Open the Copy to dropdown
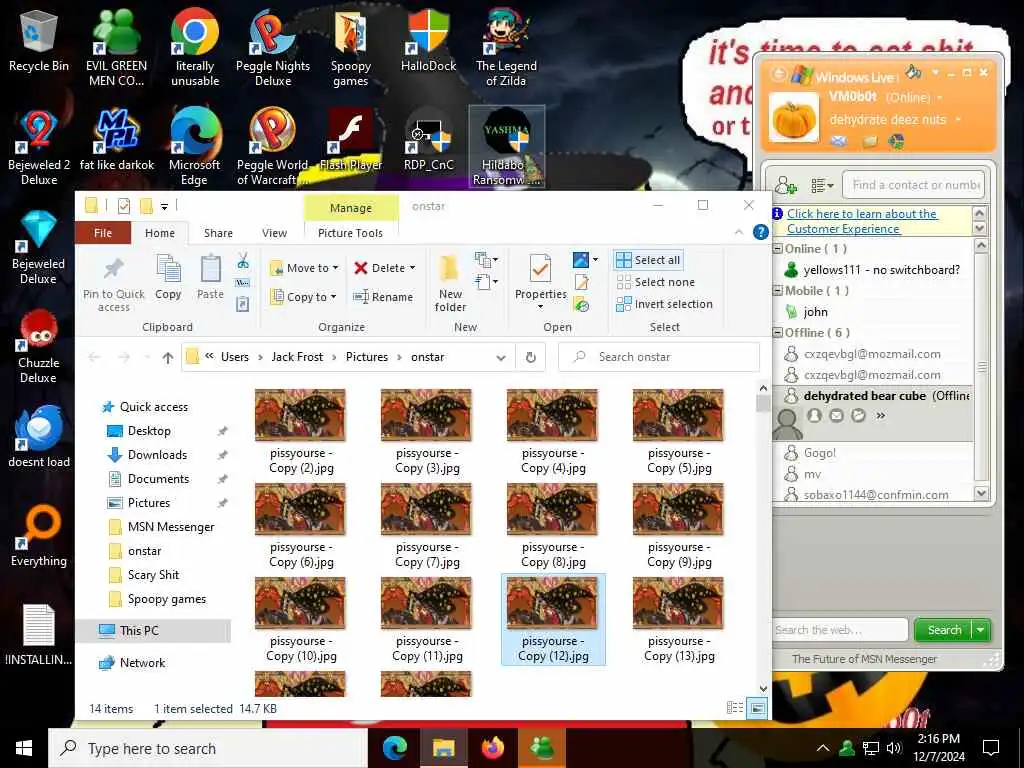 (304, 296)
